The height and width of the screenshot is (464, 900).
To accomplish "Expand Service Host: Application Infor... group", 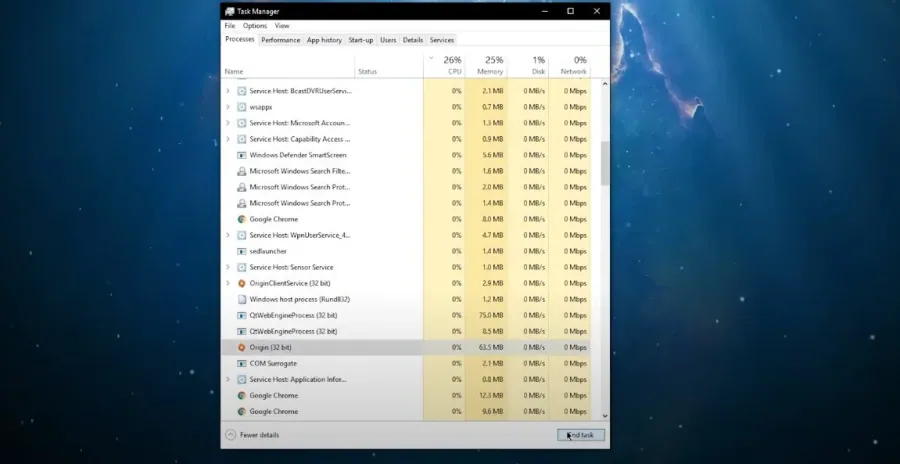I will point(228,380).
